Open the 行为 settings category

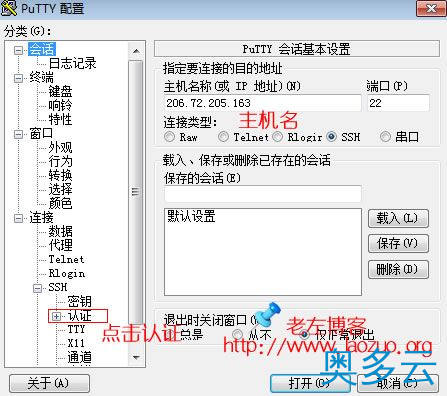(x=60, y=161)
